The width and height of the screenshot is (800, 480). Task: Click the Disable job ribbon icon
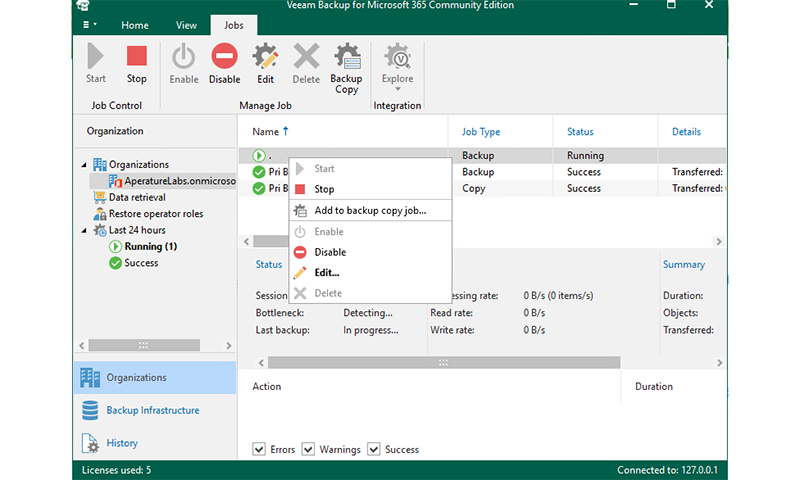click(224, 56)
